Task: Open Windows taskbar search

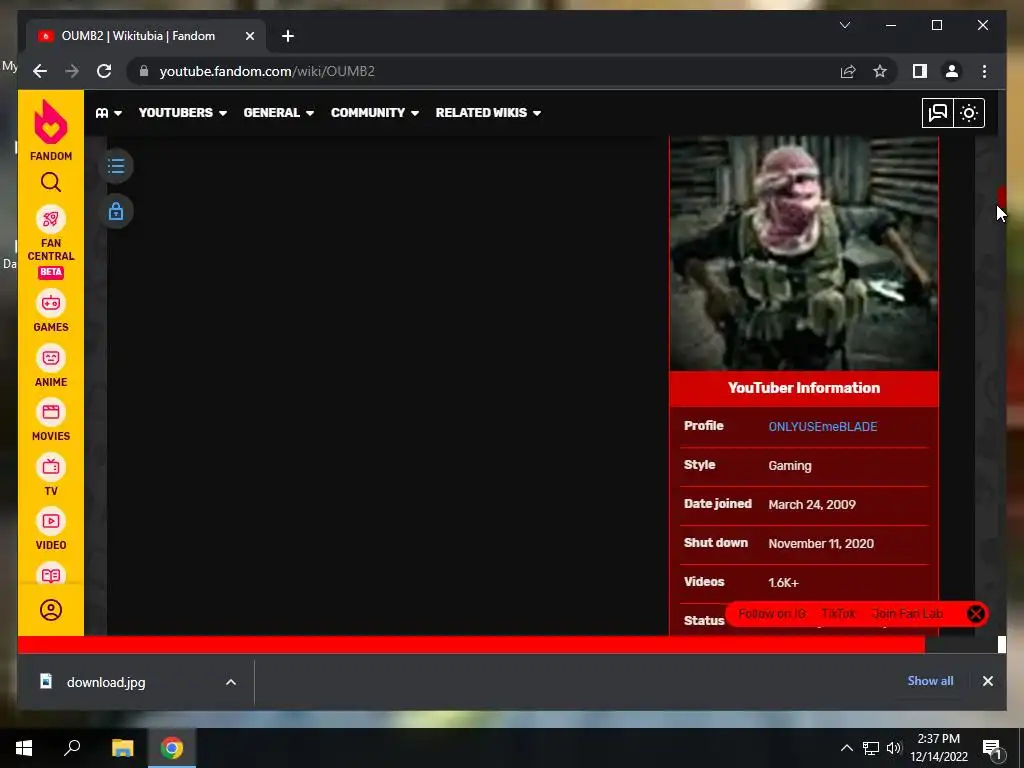Action: [72, 748]
